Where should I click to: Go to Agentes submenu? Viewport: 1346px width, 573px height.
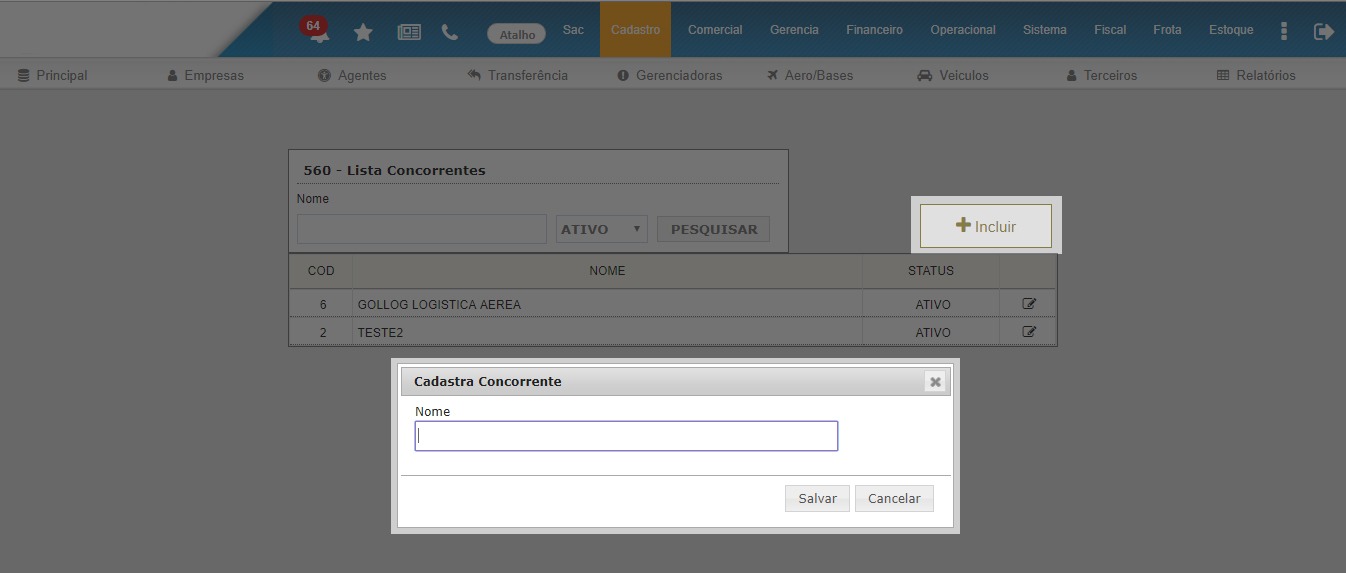click(x=352, y=75)
